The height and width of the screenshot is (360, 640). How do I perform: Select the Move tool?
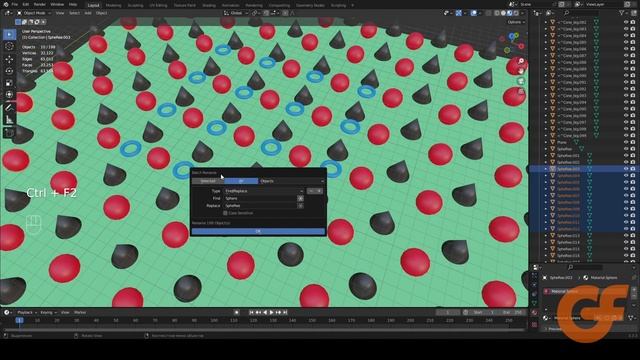pyautogui.click(x=9, y=59)
